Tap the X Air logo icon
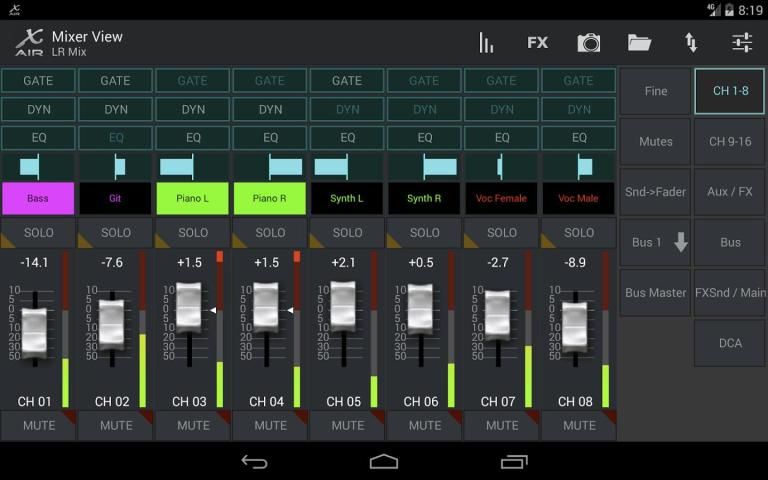This screenshot has height=480, width=768. (x=28, y=42)
